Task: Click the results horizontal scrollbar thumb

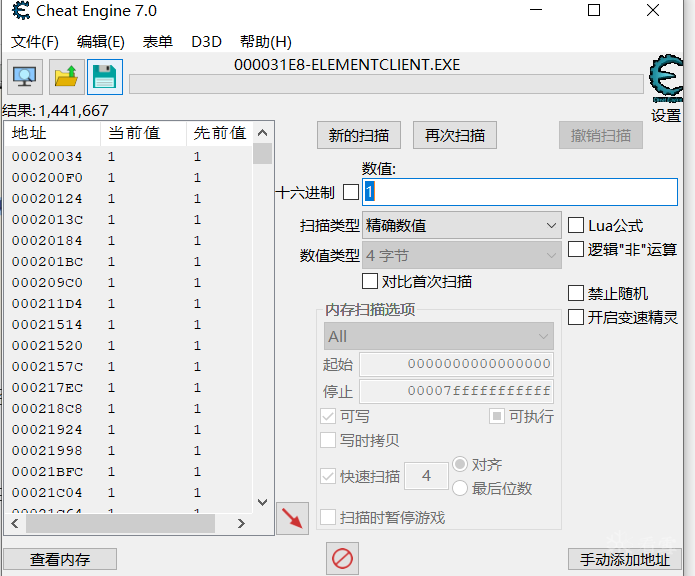Action: [121, 524]
